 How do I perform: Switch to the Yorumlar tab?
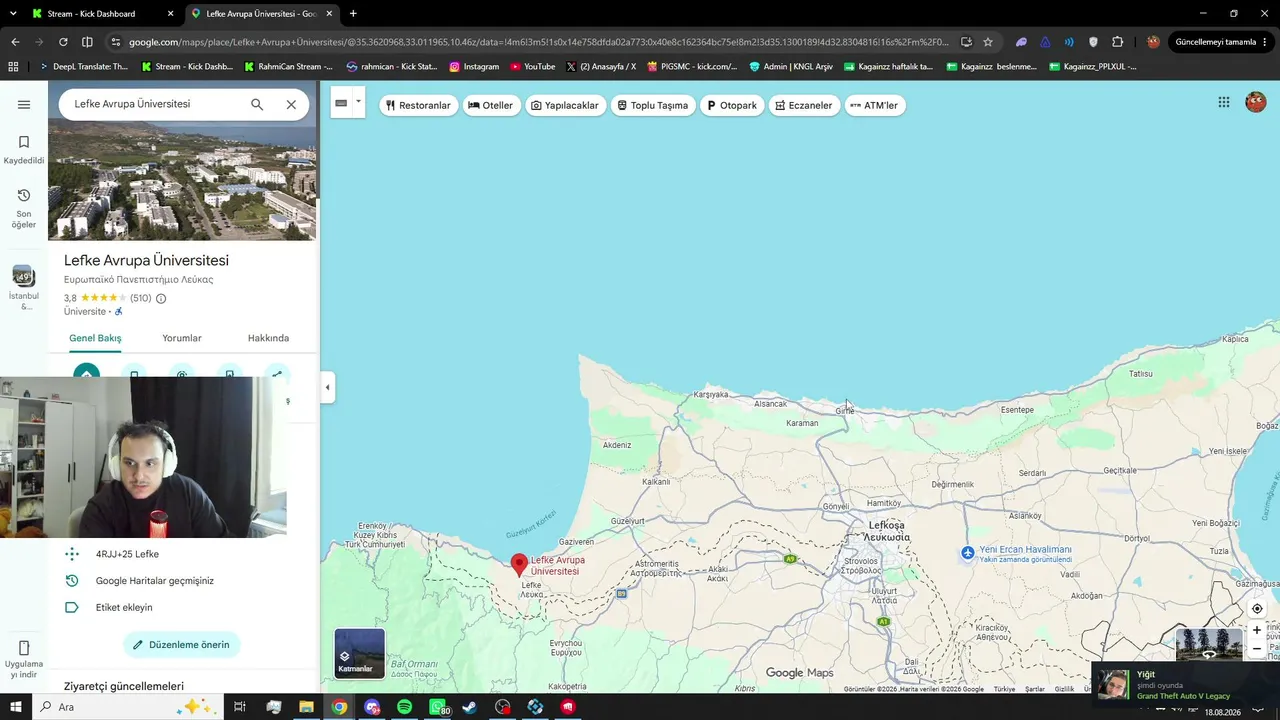pyautogui.click(x=182, y=338)
